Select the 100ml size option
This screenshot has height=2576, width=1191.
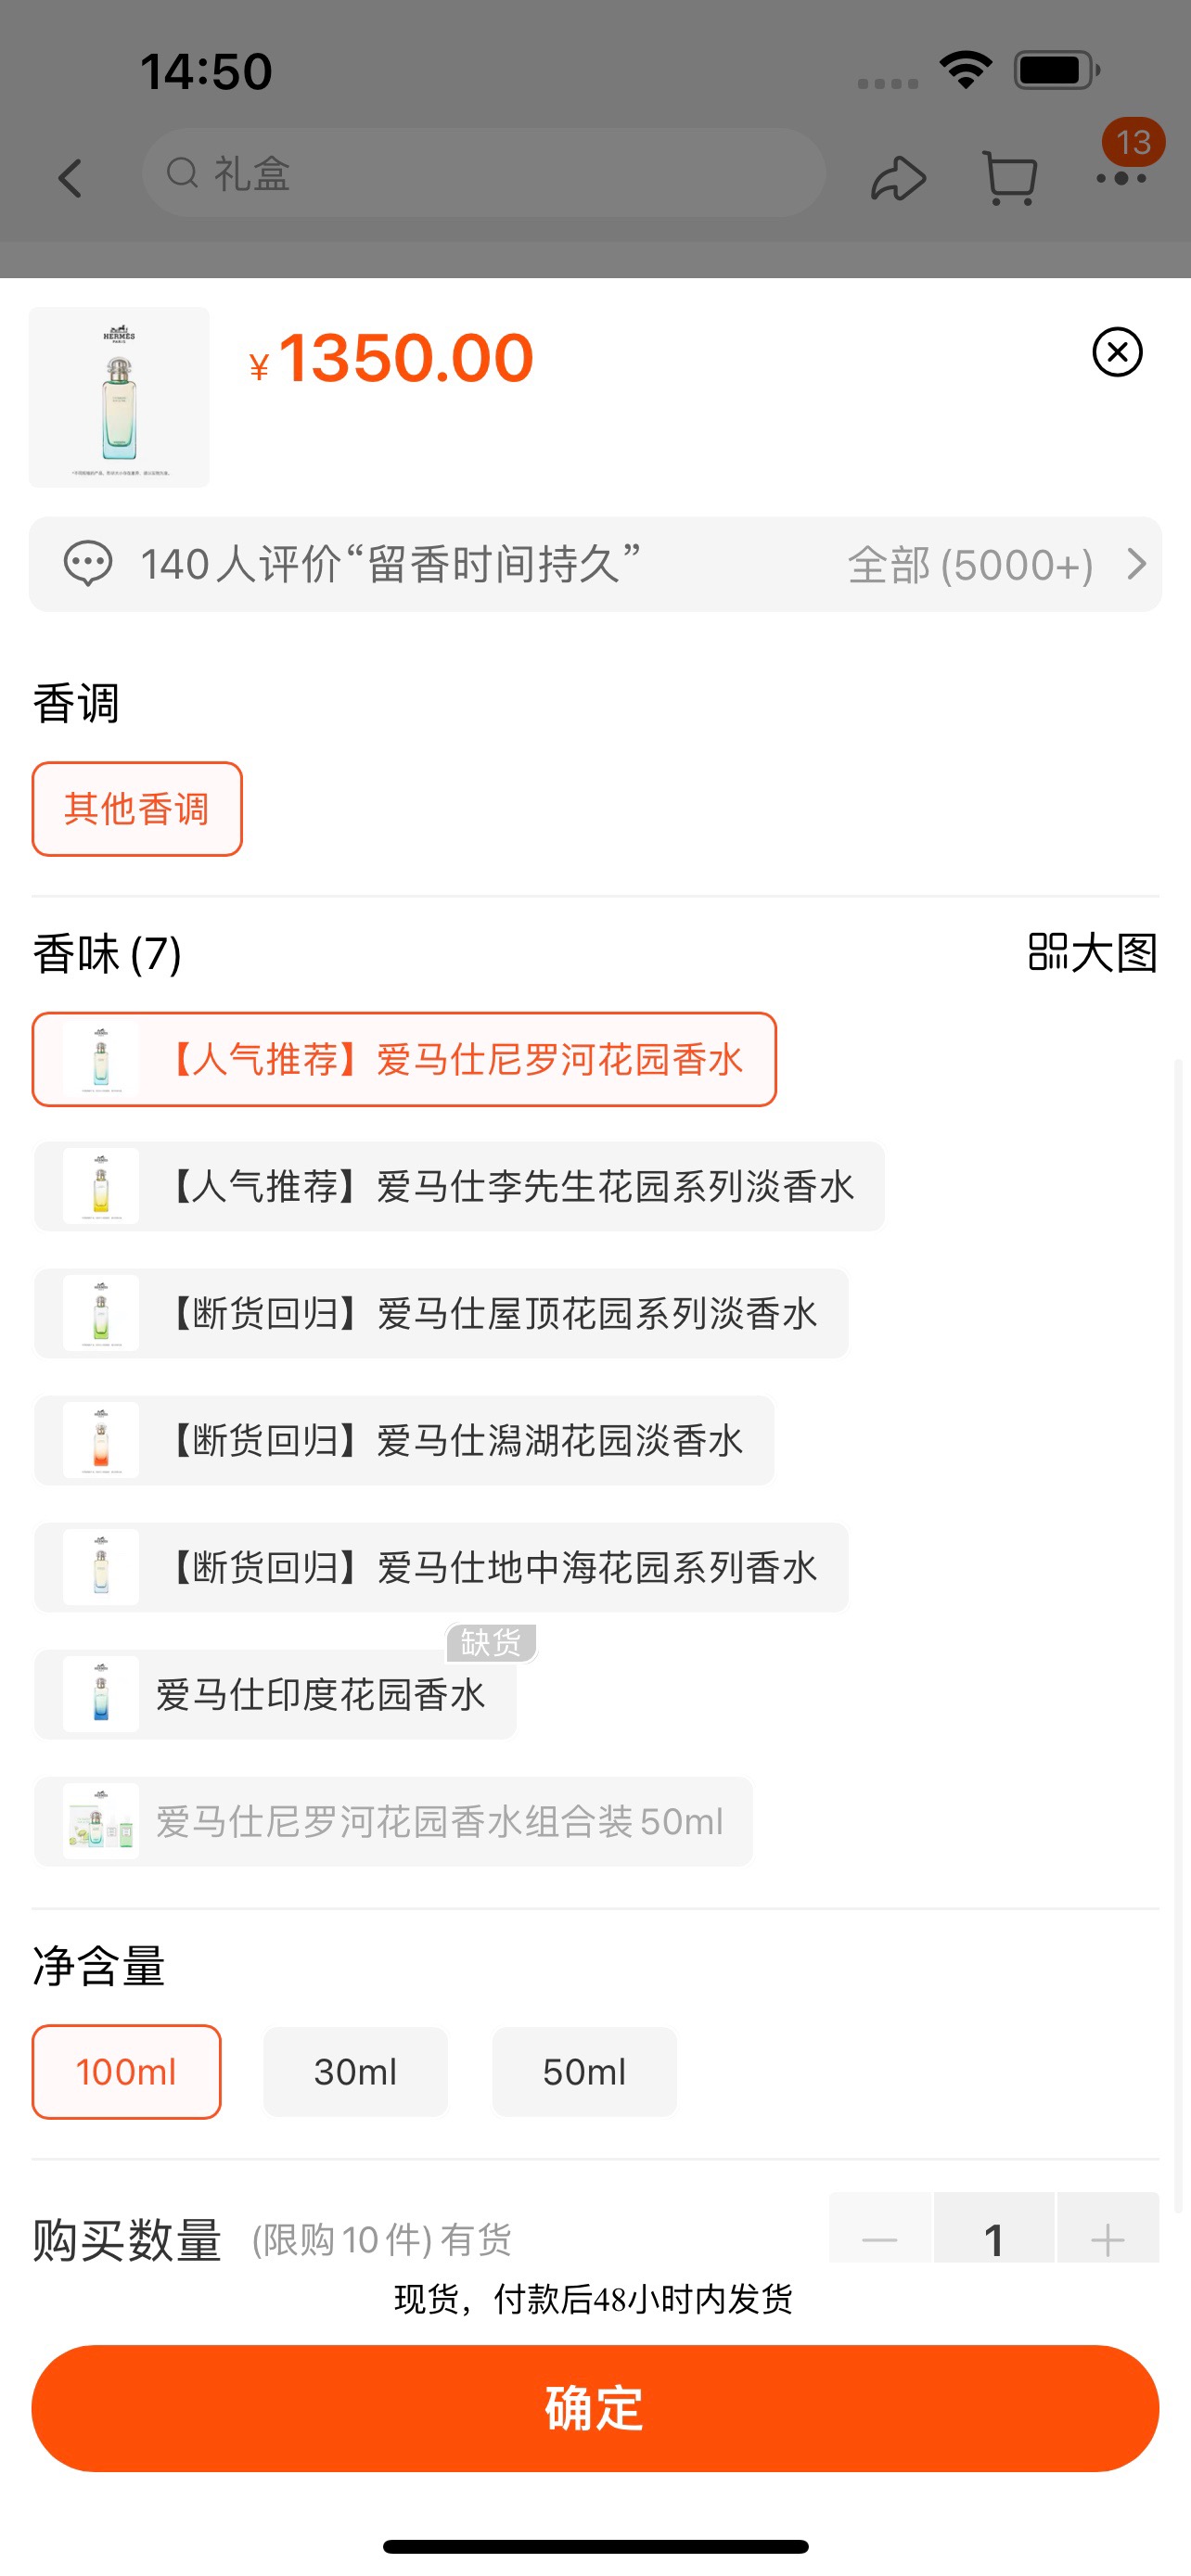[x=127, y=2072]
